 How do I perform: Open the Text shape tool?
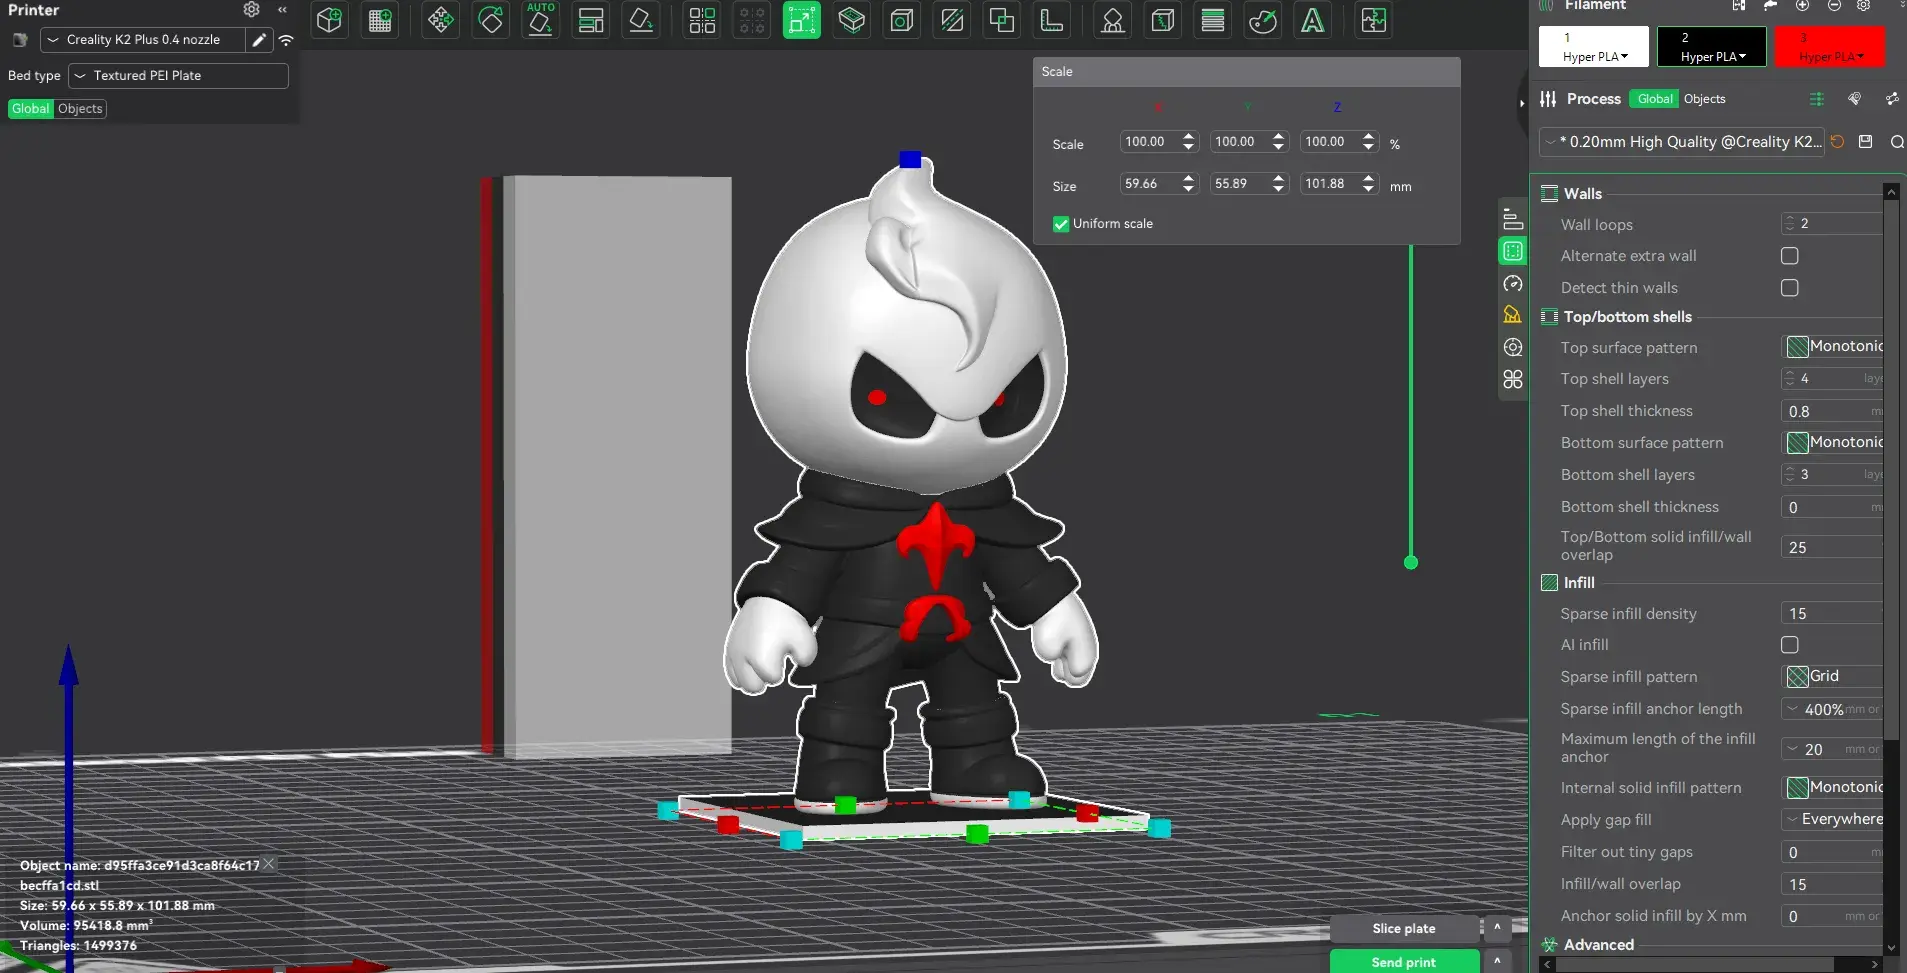(x=1313, y=20)
